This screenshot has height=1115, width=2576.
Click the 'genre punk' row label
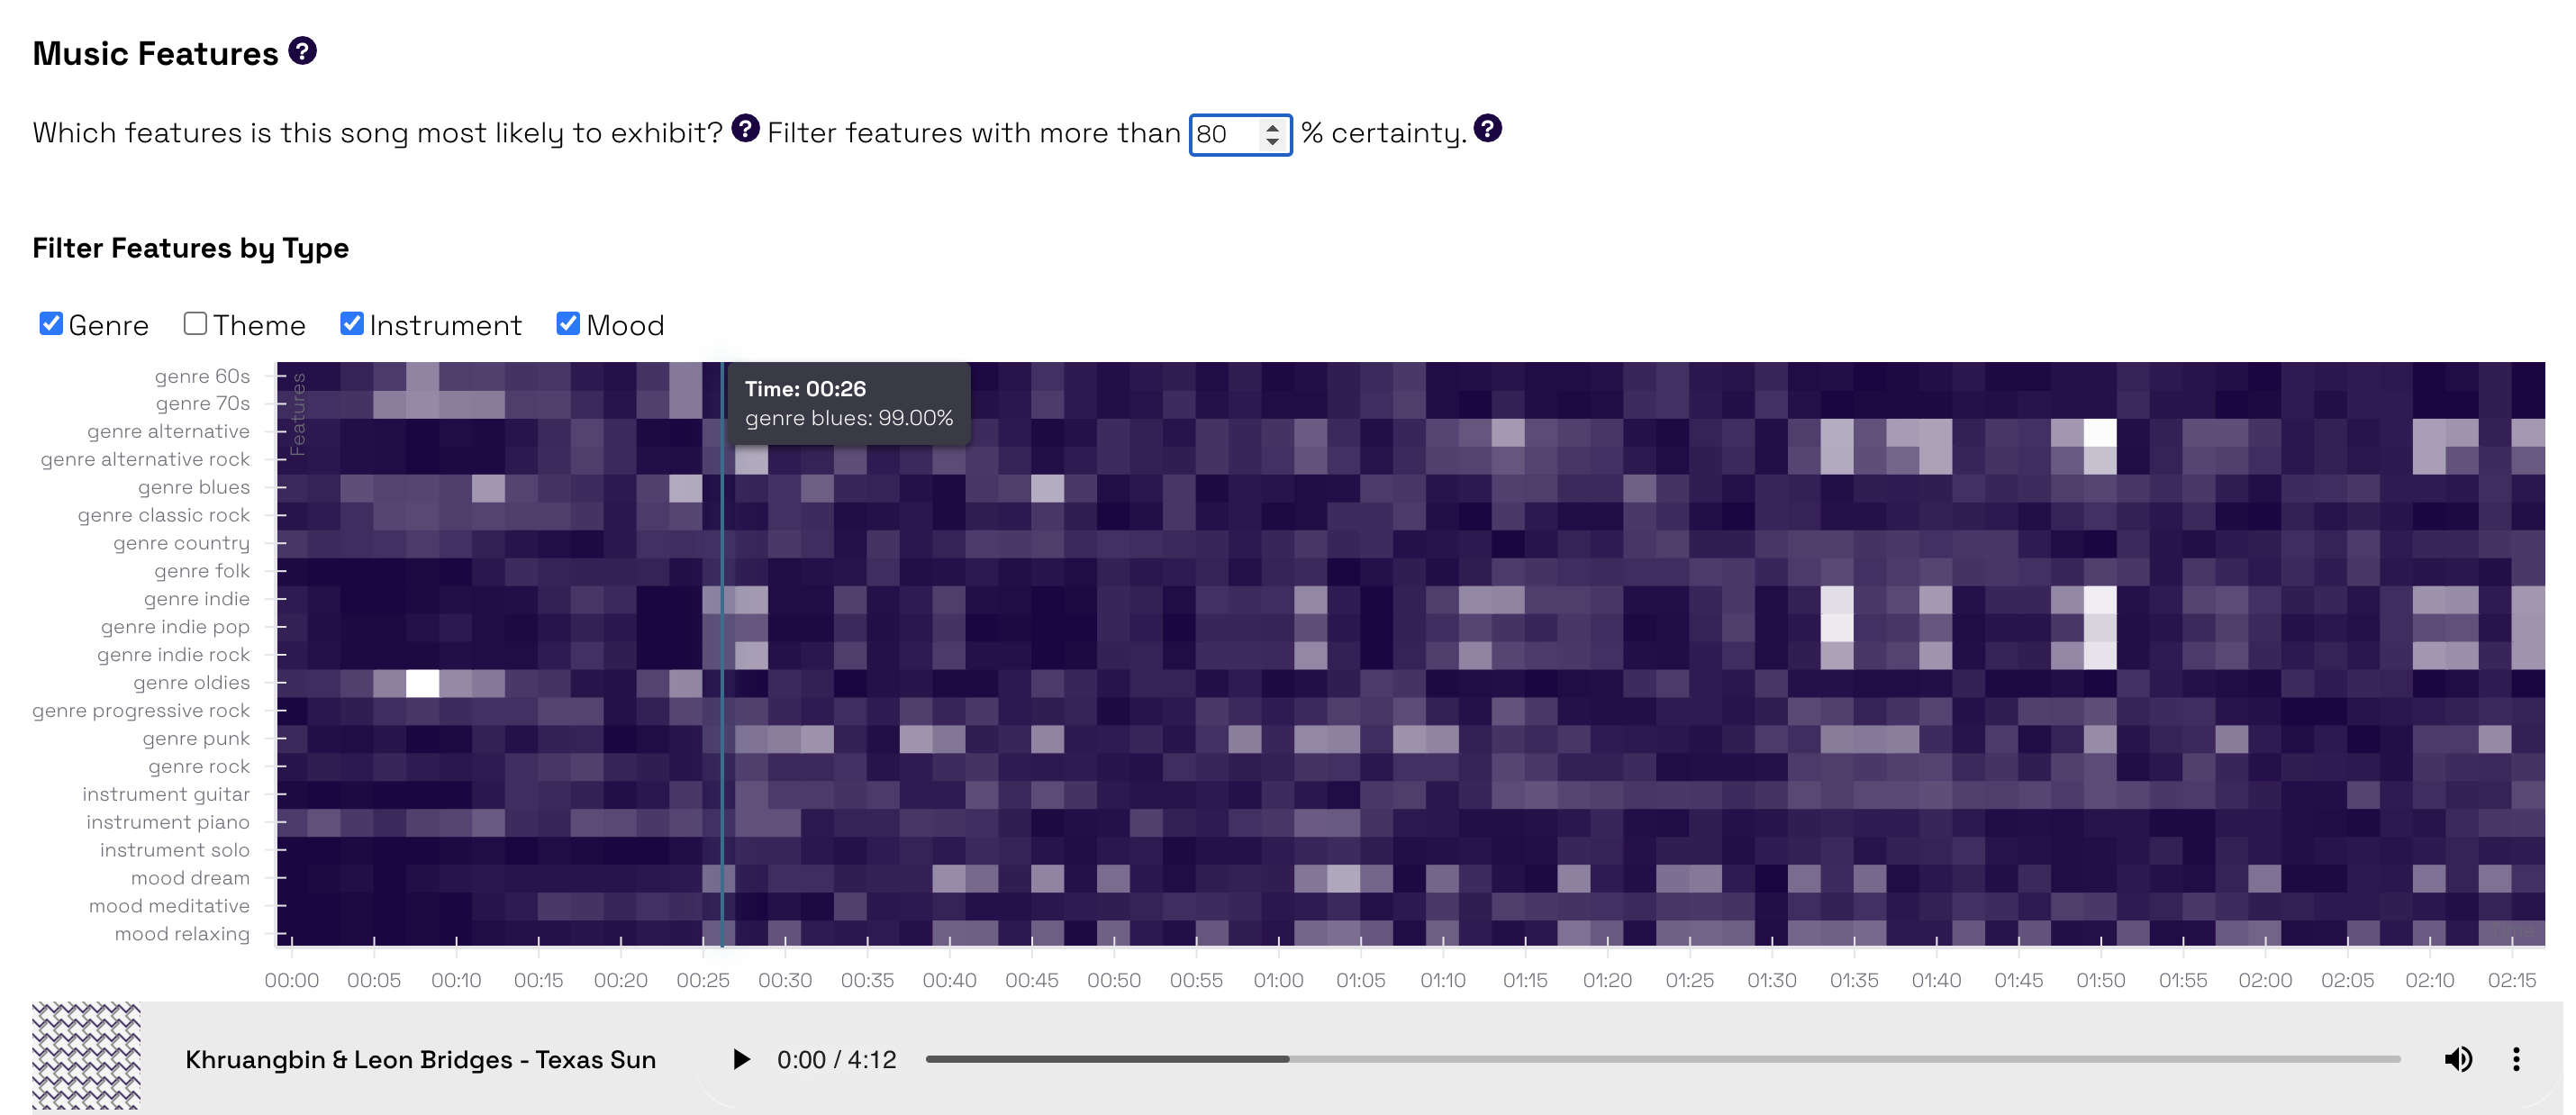click(x=196, y=739)
